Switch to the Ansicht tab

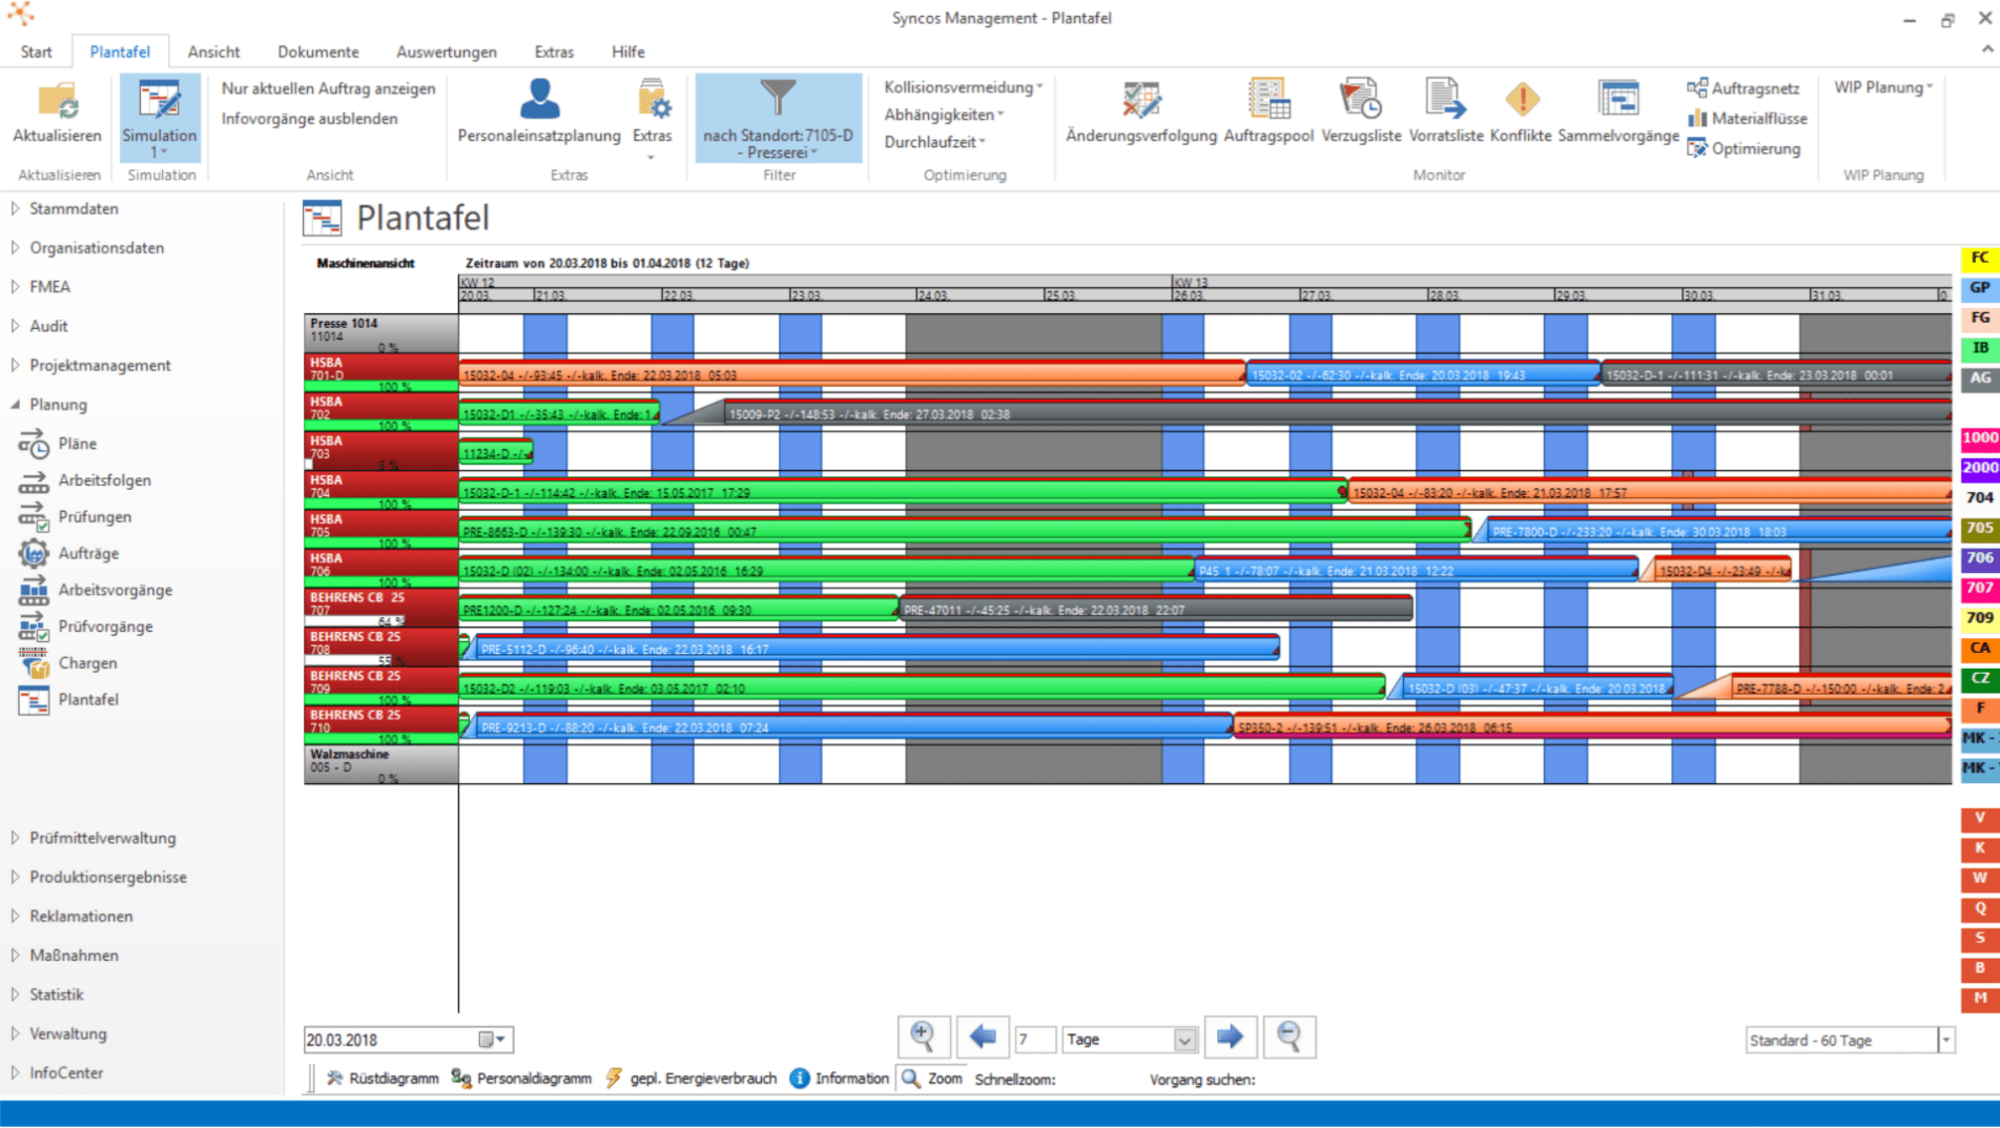coord(214,52)
